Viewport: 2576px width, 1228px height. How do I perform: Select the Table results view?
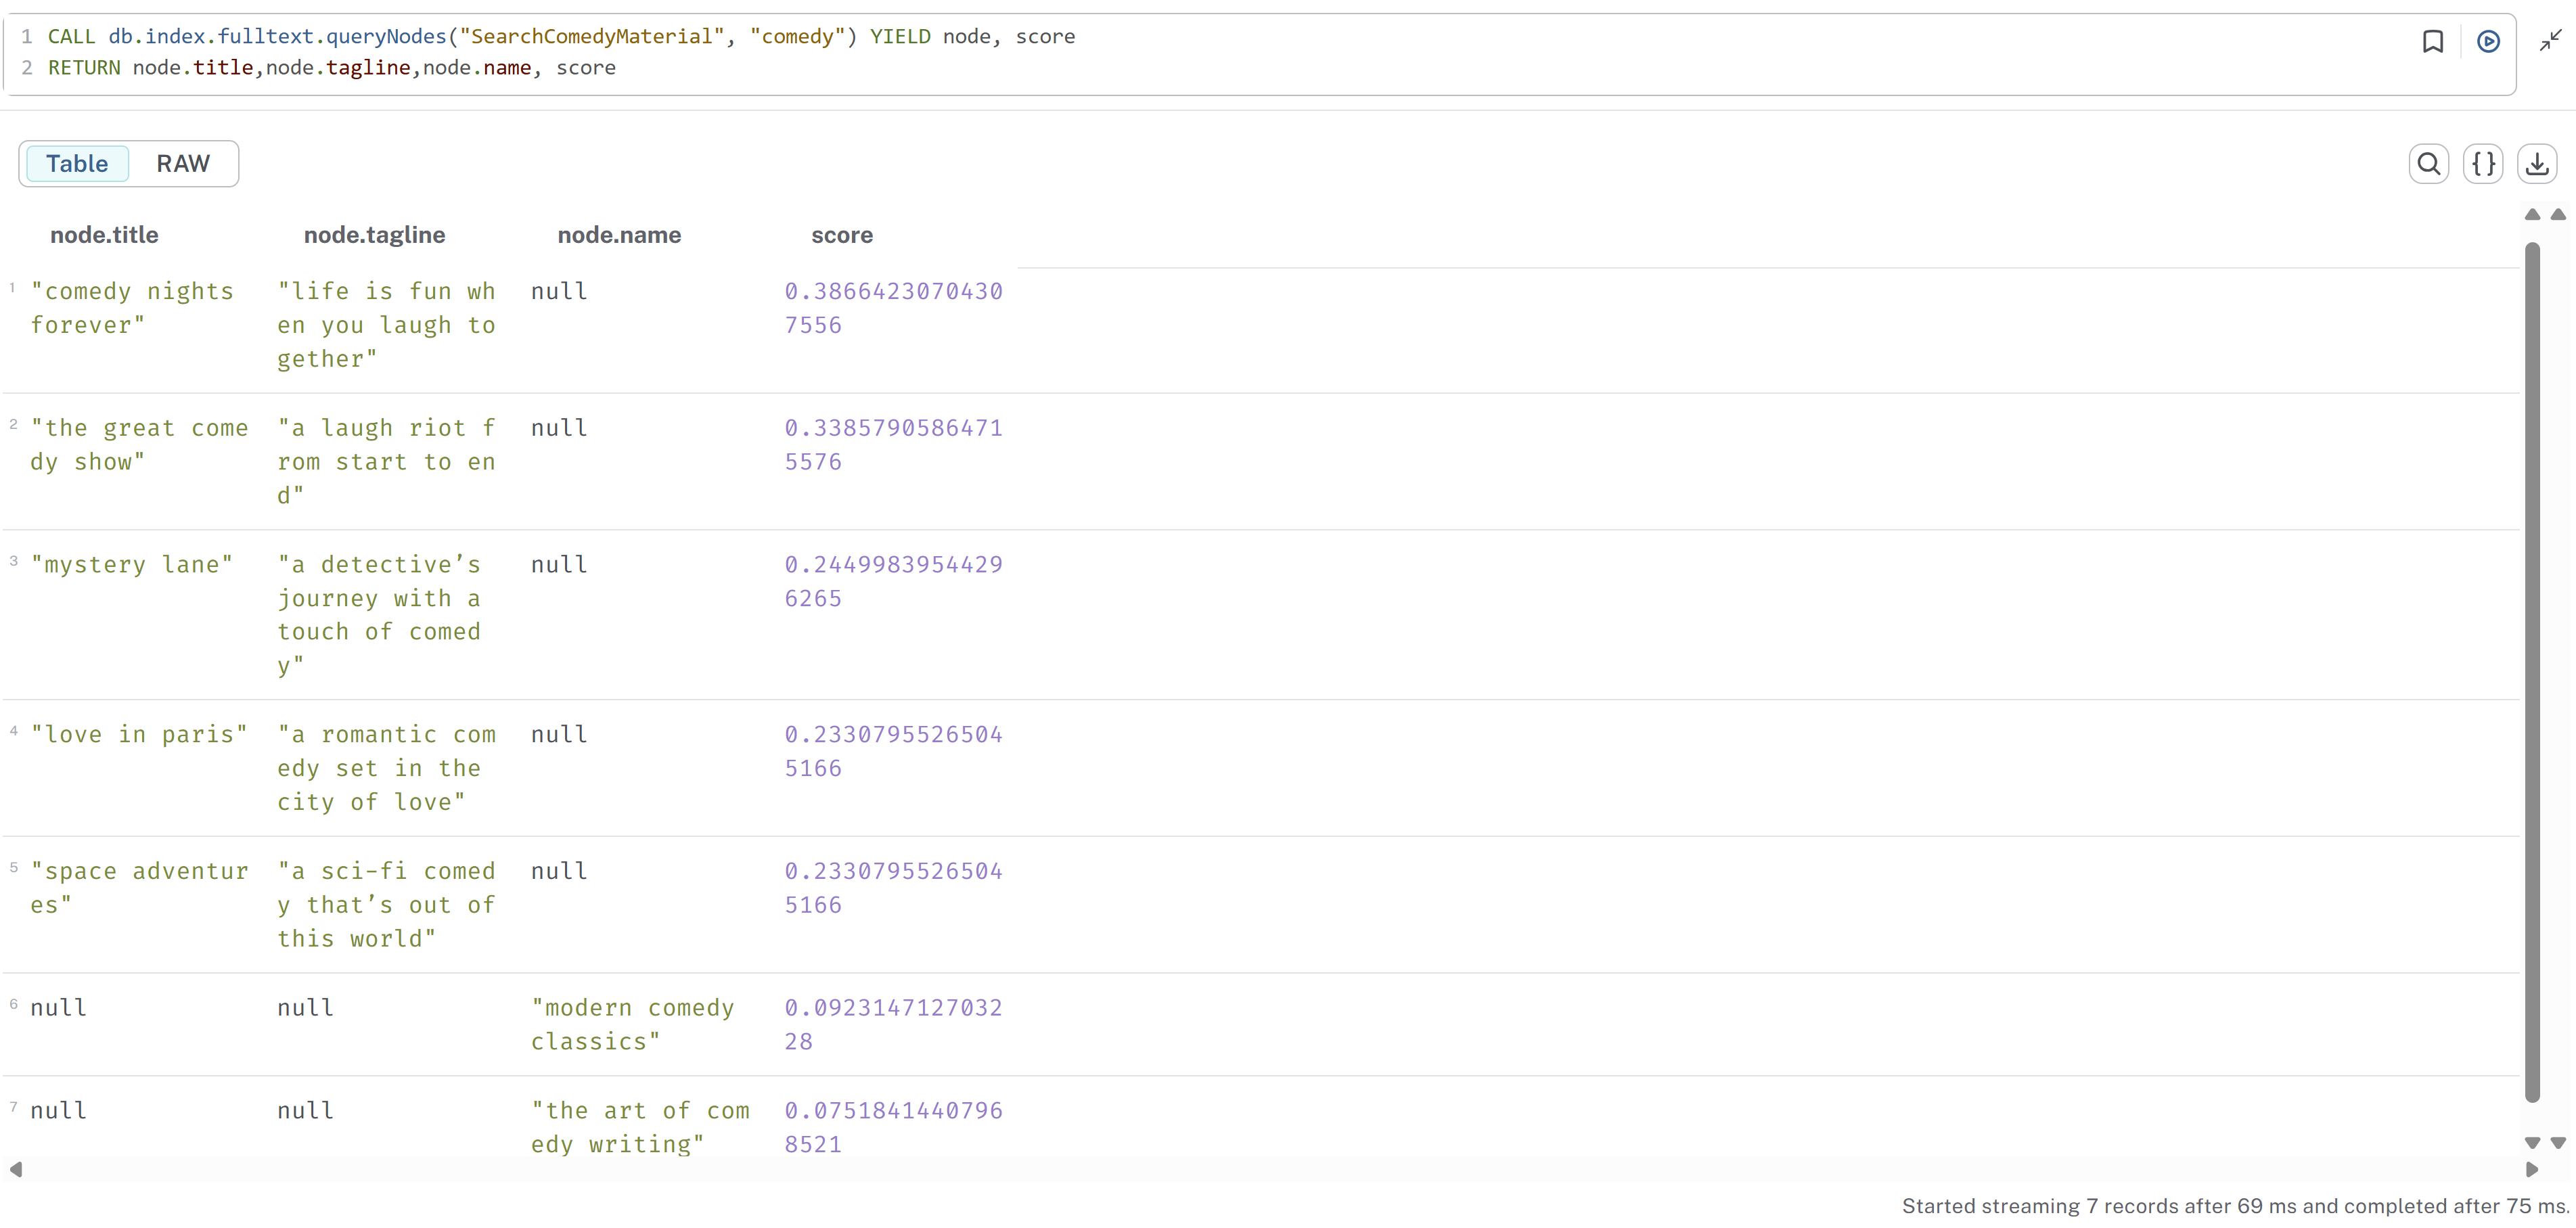click(x=77, y=163)
